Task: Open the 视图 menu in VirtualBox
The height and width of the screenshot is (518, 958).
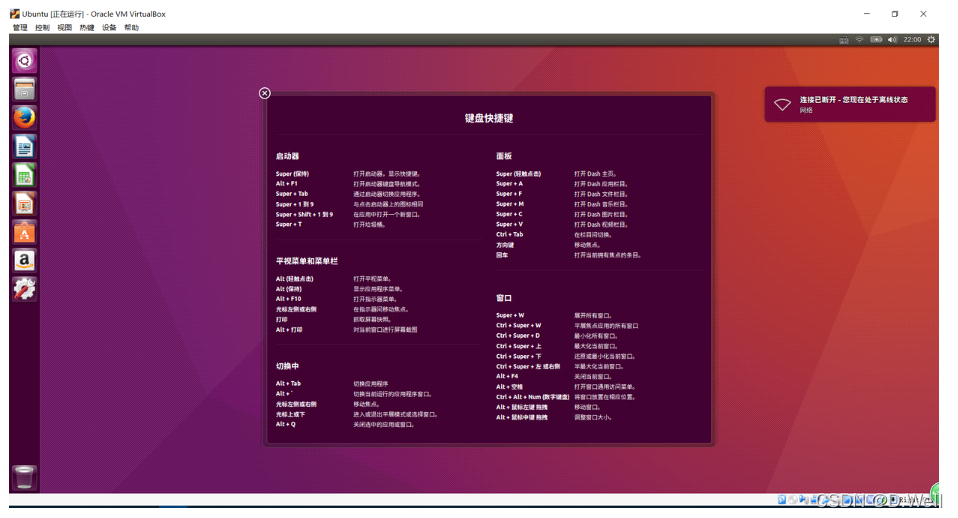Action: pos(65,27)
